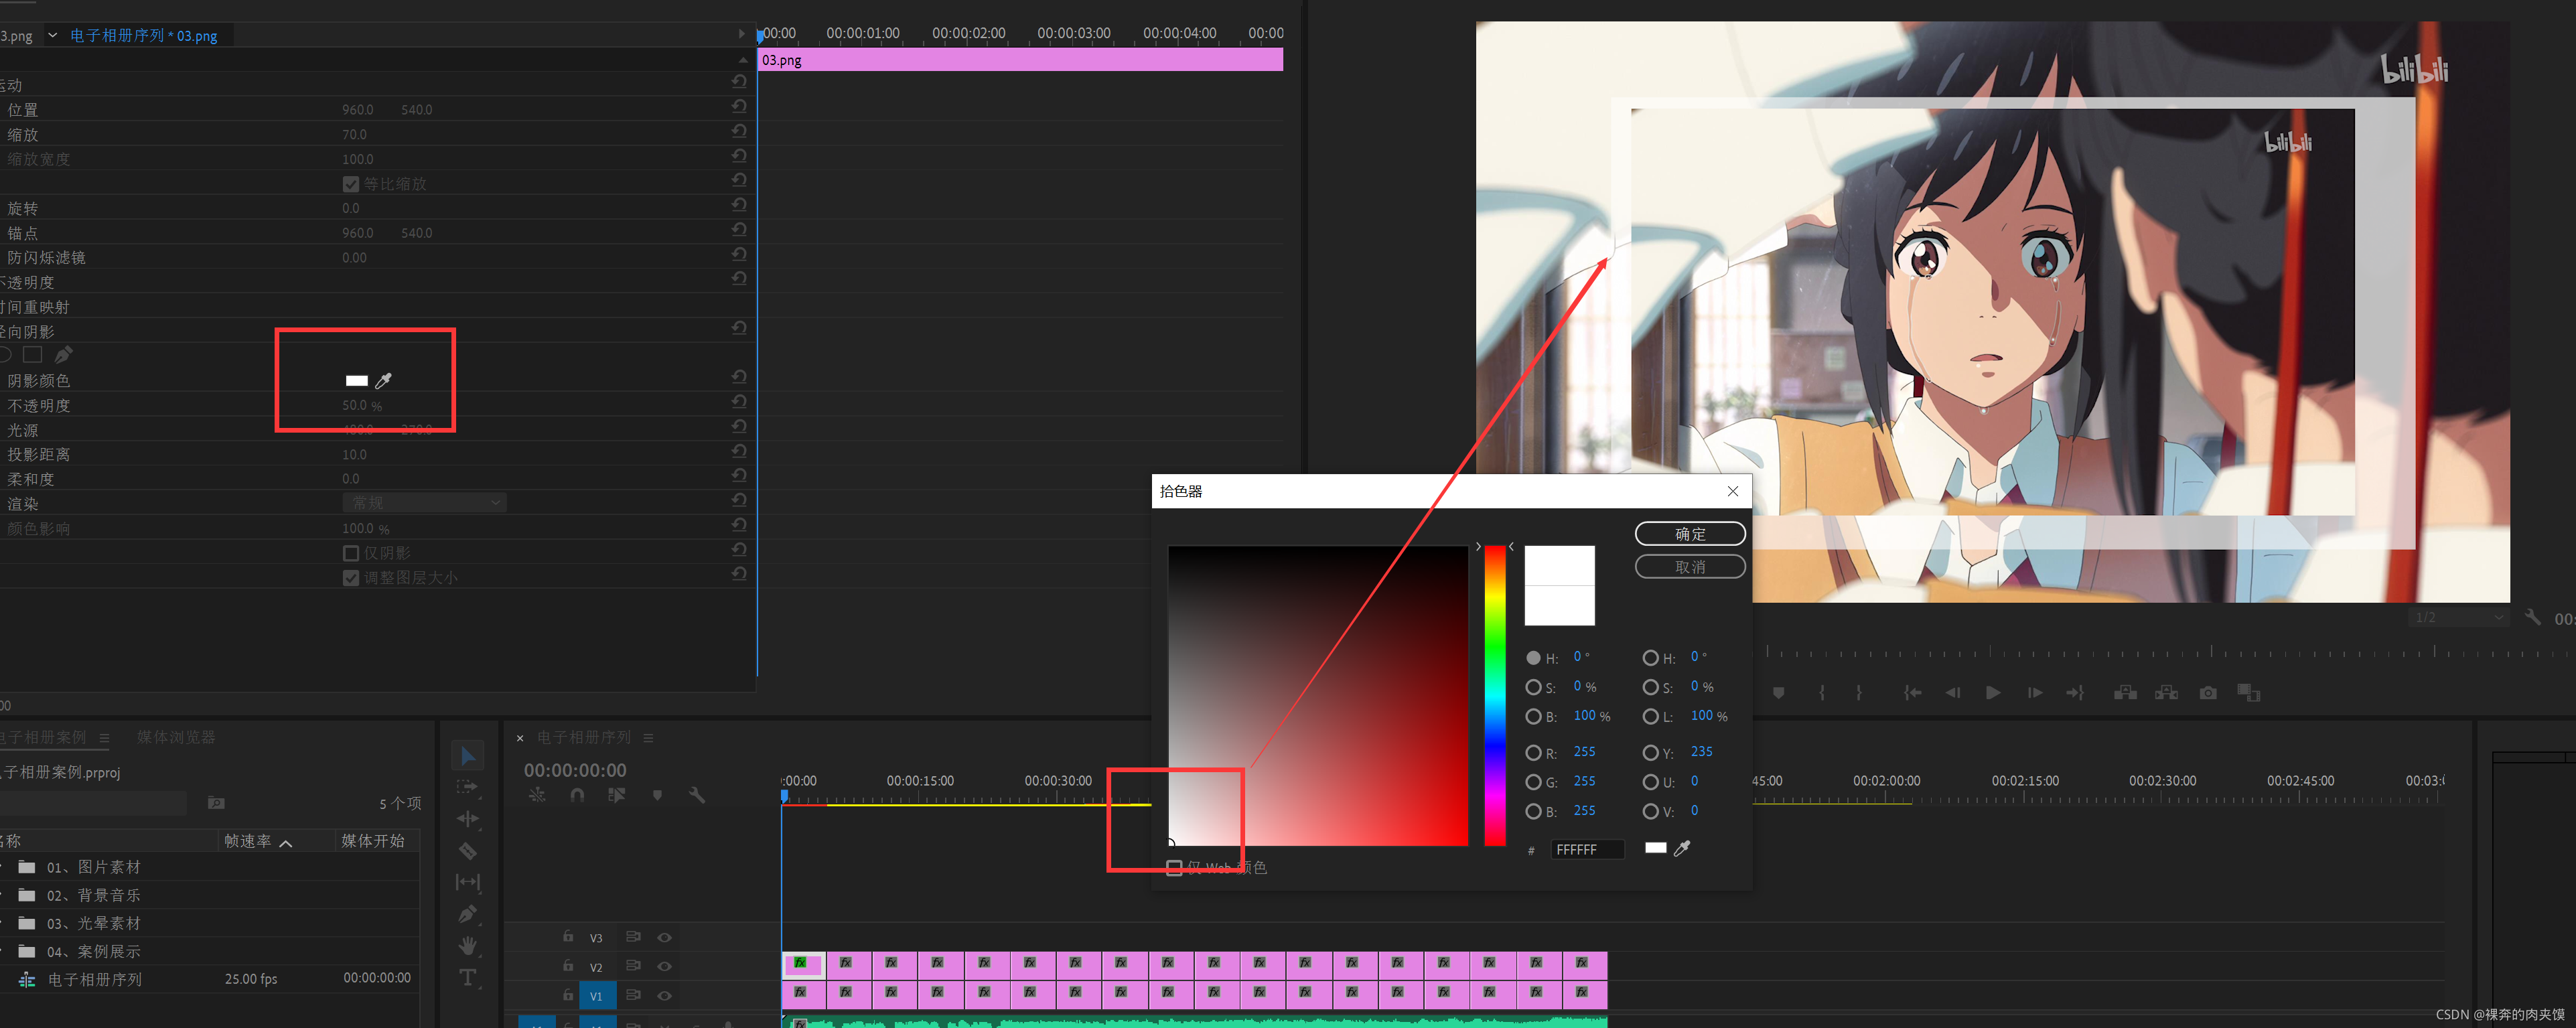Select the R radio button in color picker
The height and width of the screenshot is (1028, 2576).
pyautogui.click(x=1533, y=752)
